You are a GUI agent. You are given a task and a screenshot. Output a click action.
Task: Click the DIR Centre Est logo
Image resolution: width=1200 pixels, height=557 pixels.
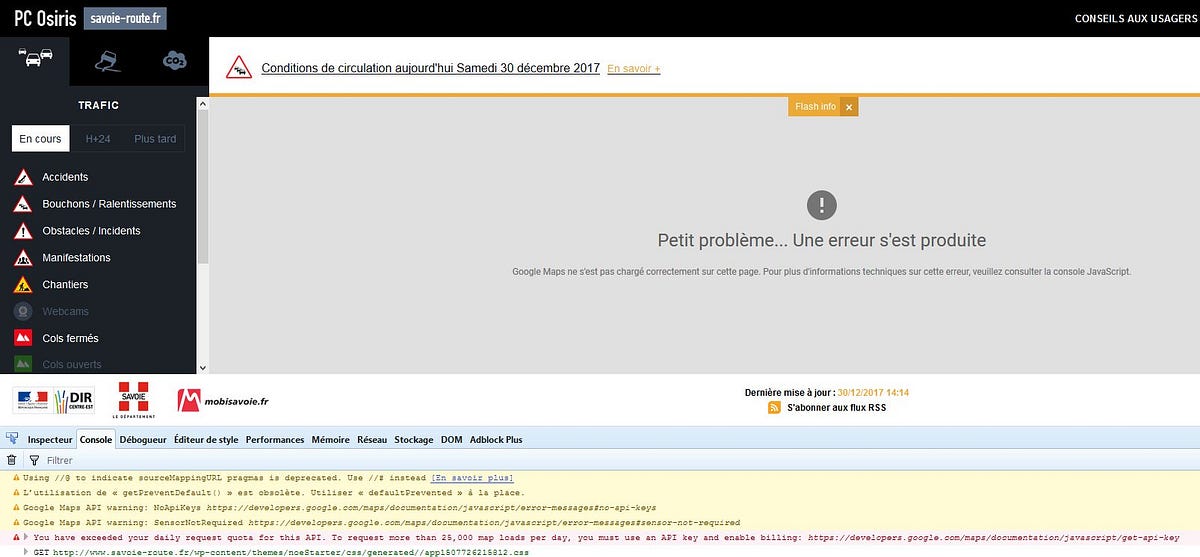pos(54,400)
